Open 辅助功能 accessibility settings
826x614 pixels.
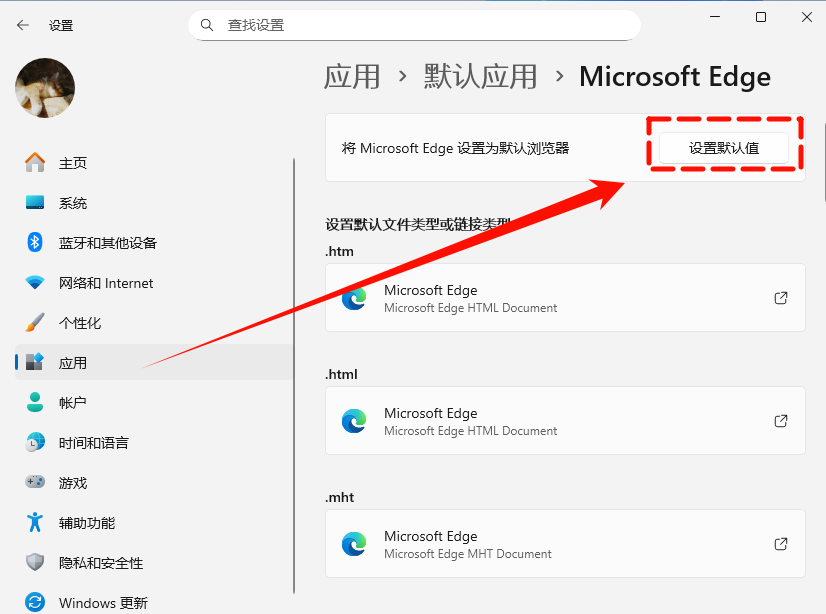pos(86,523)
